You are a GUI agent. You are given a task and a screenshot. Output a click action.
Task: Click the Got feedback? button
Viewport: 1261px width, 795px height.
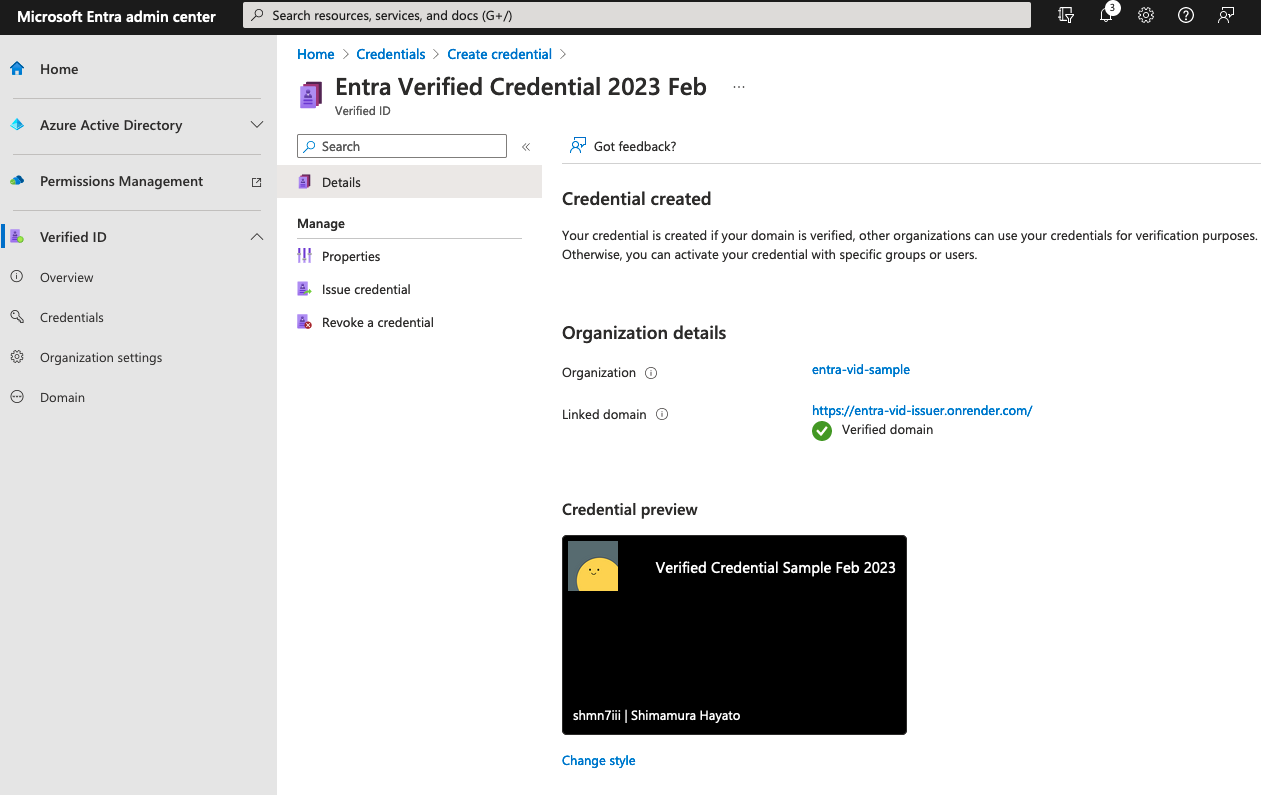click(623, 147)
